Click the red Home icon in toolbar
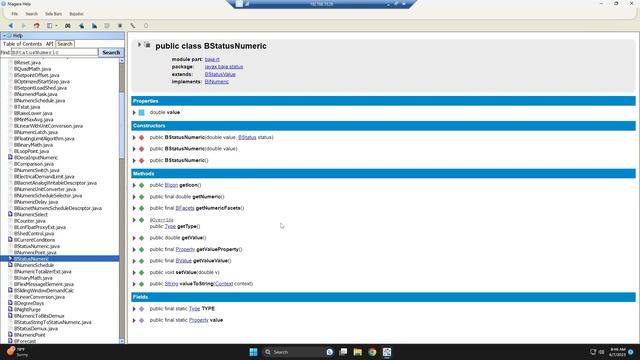Image resolution: width=640 pixels, height=360 pixels. tap(36, 26)
